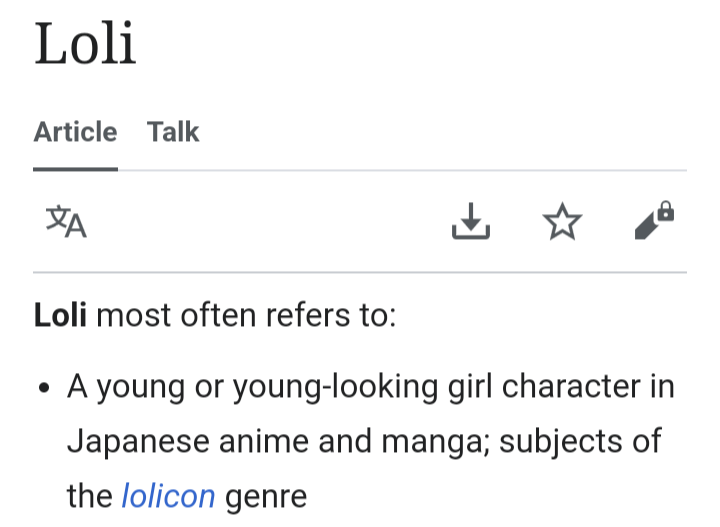
Task: Click the underline beneath the Article tab
Action: pyautogui.click(x=75, y=168)
